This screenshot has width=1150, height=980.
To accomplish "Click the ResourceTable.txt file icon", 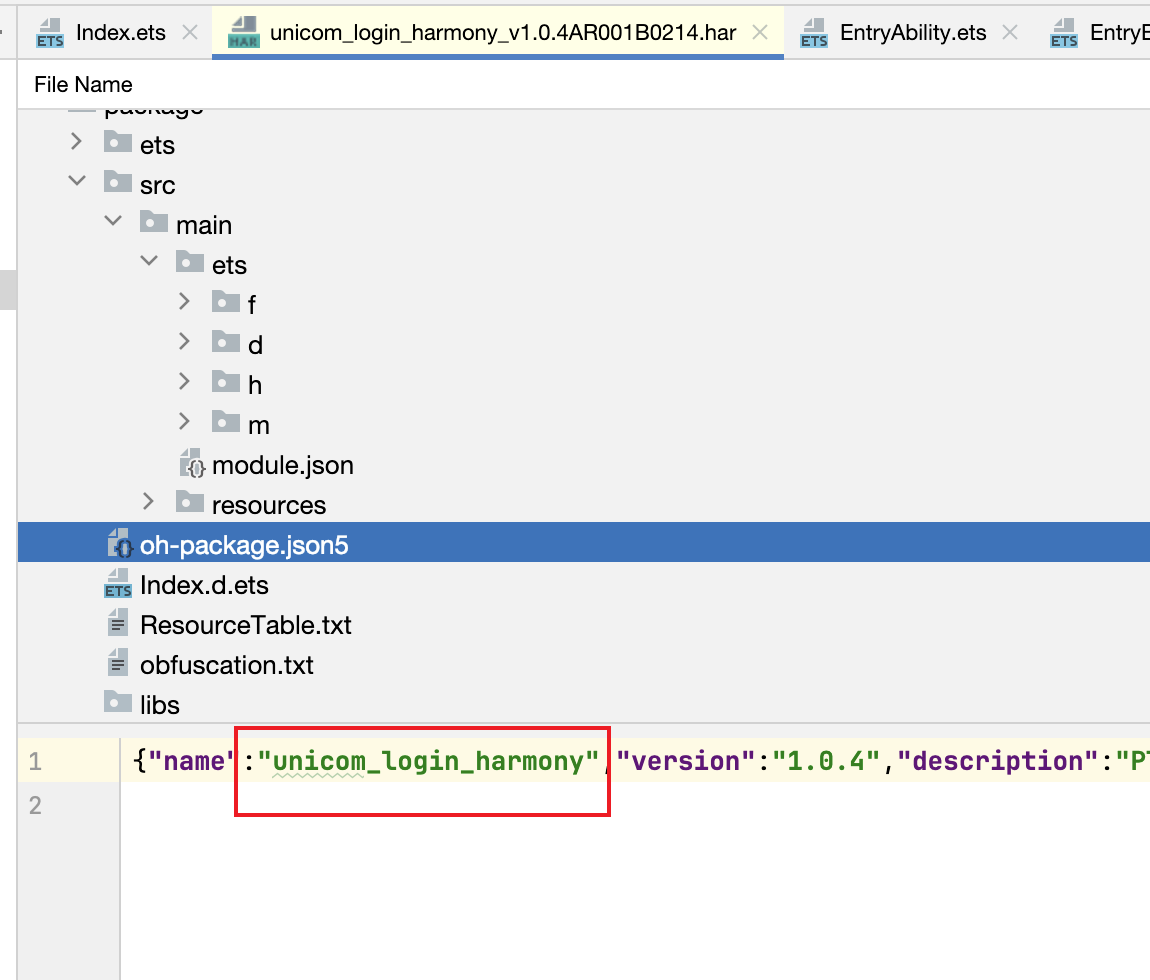I will 117,623.
